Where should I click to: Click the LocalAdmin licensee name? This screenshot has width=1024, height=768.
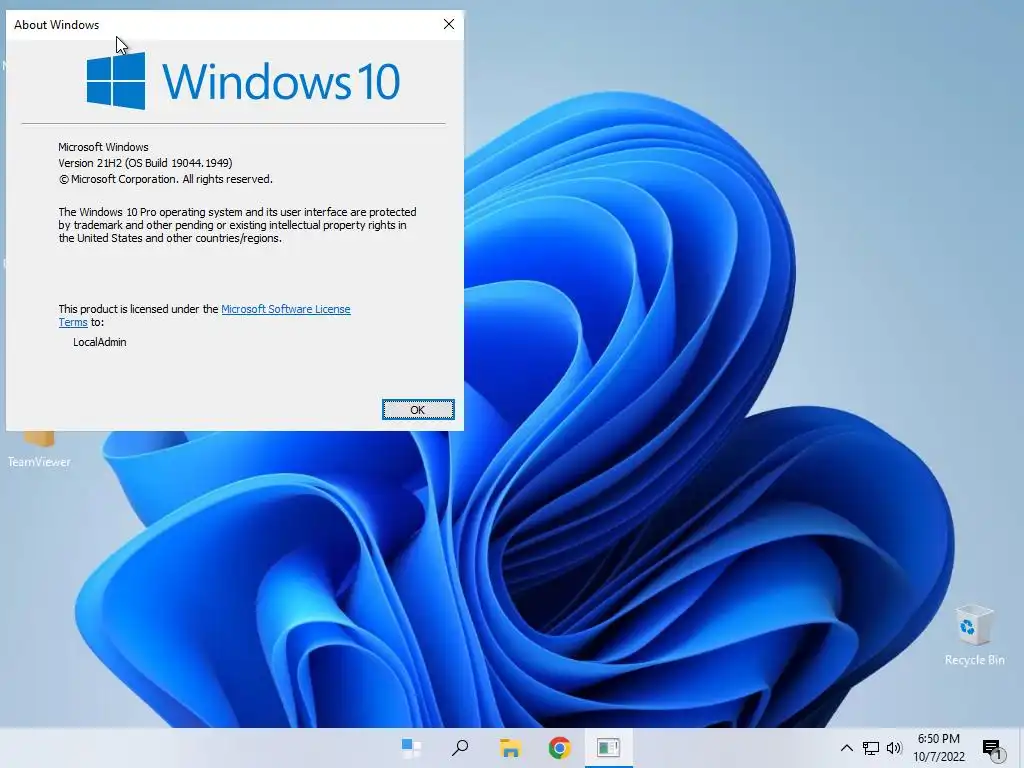tap(99, 342)
